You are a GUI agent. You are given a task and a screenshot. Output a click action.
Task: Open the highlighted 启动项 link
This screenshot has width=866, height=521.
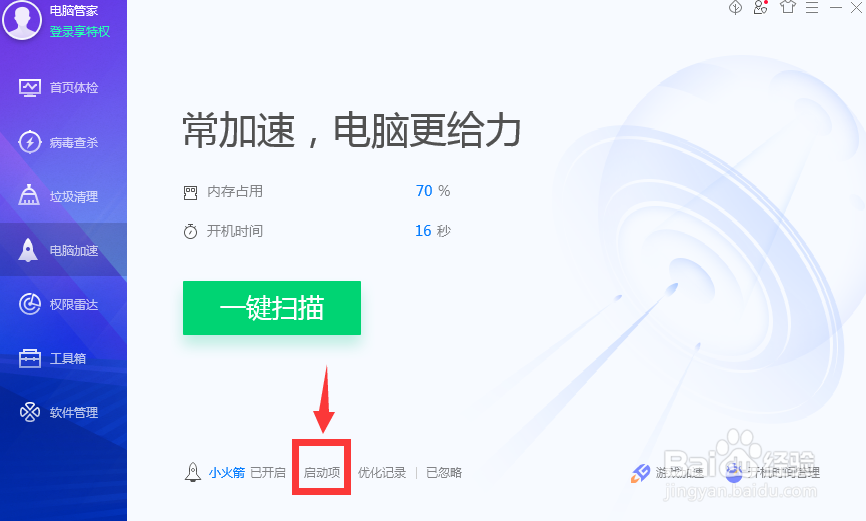(x=321, y=473)
